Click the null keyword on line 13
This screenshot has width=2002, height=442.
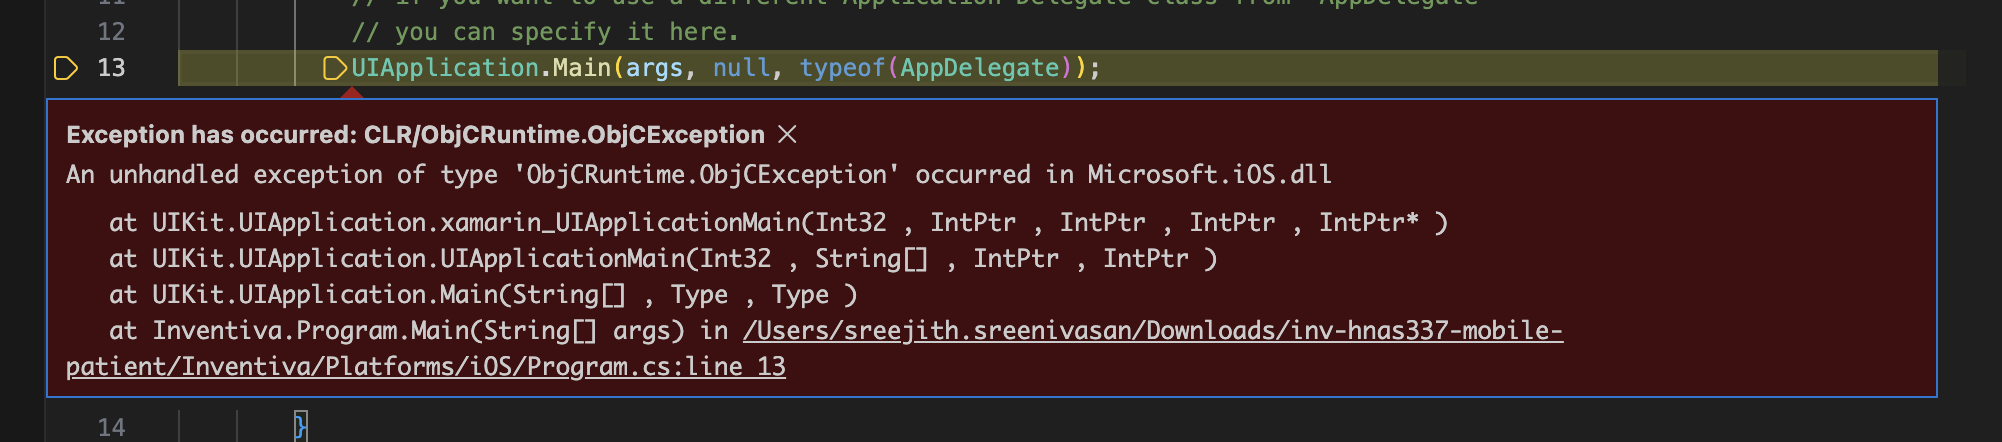coord(741,68)
